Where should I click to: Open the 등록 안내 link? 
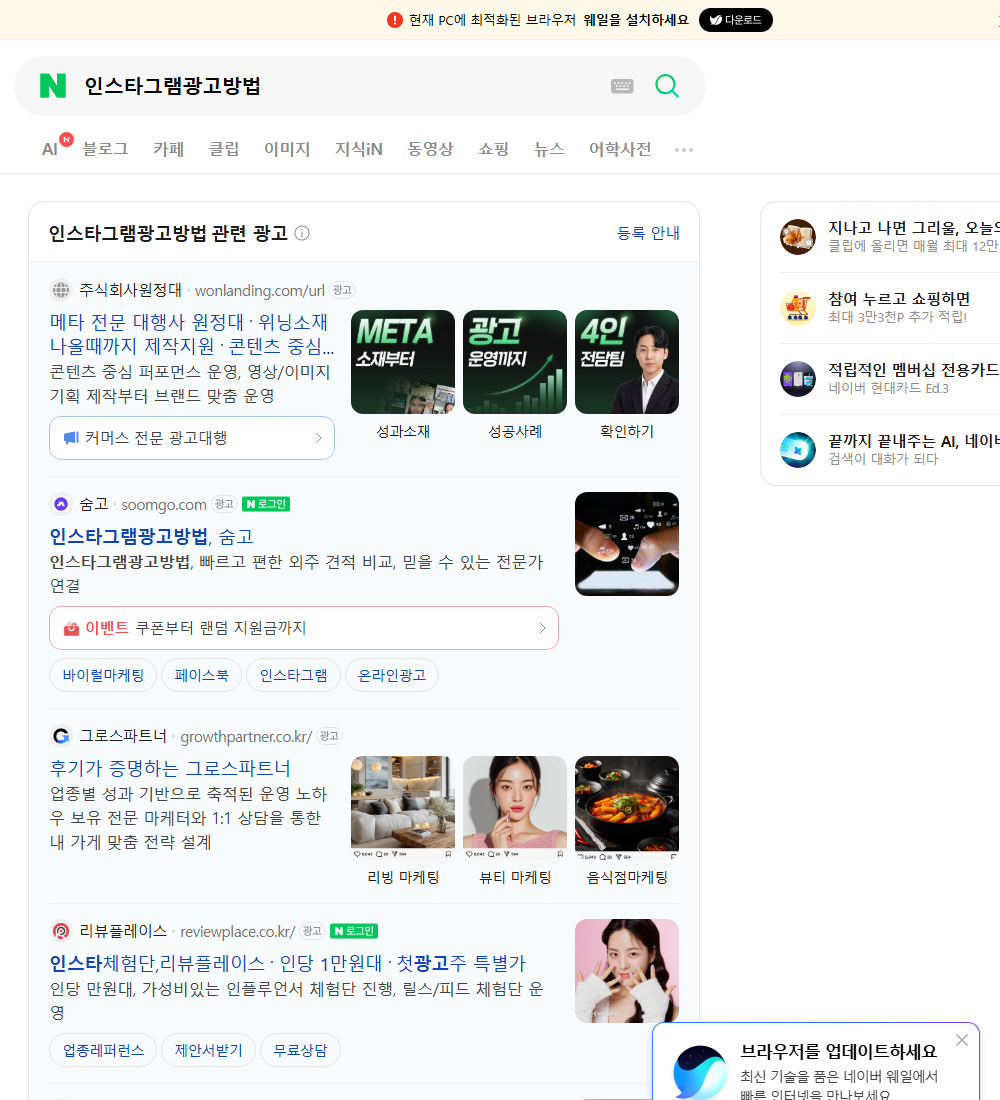(648, 233)
